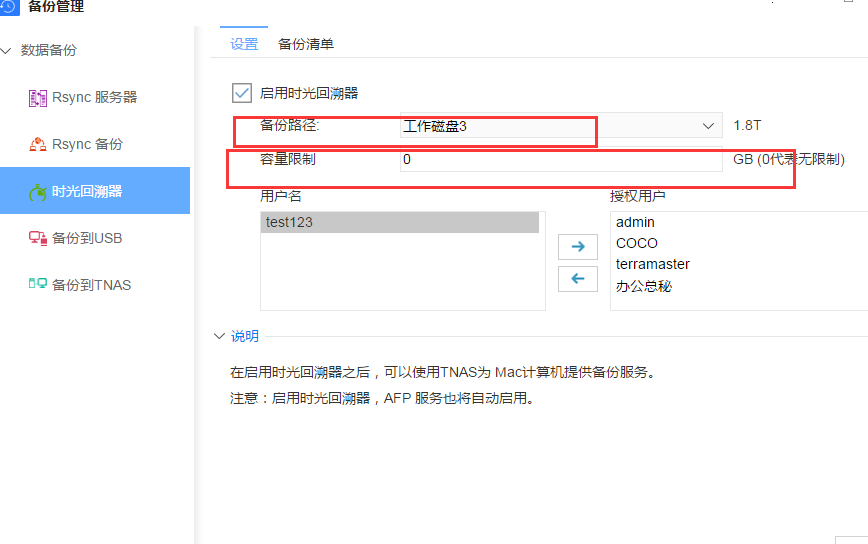Open 备份到TNAS in the sidebar
This screenshot has height=544, width=868.
pos(91,285)
